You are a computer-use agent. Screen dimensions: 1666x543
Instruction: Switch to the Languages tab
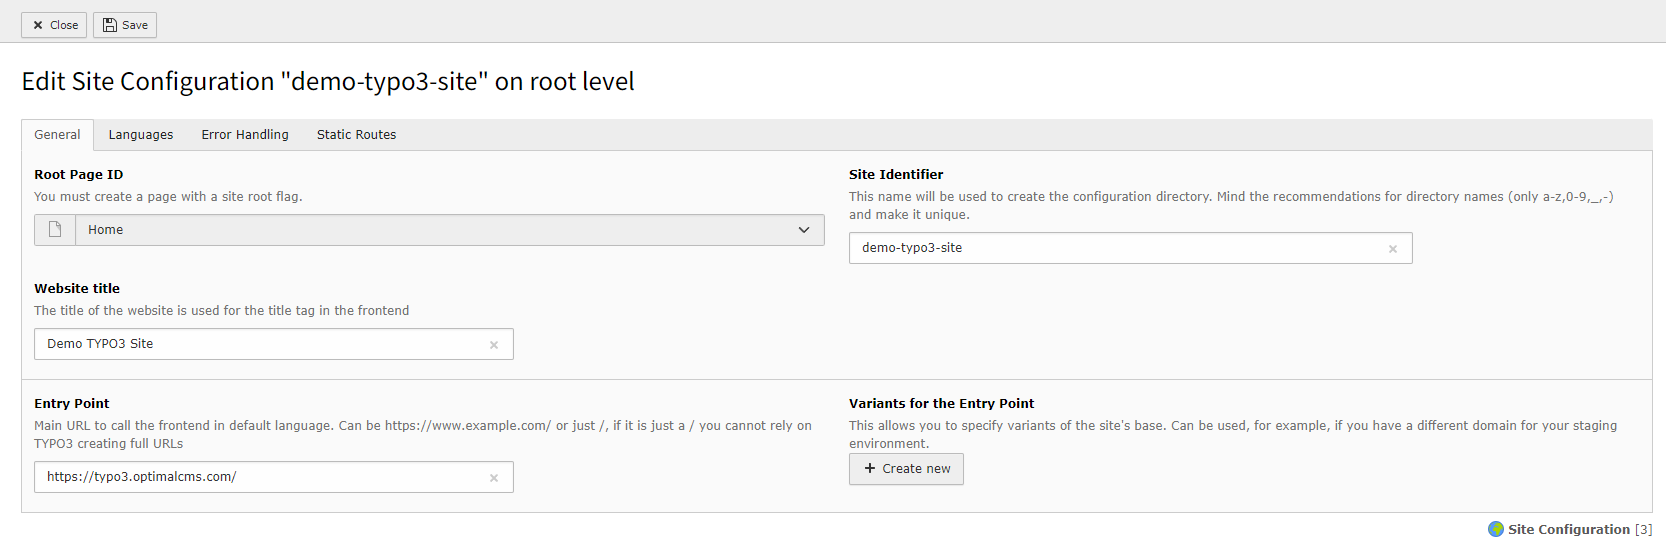140,135
